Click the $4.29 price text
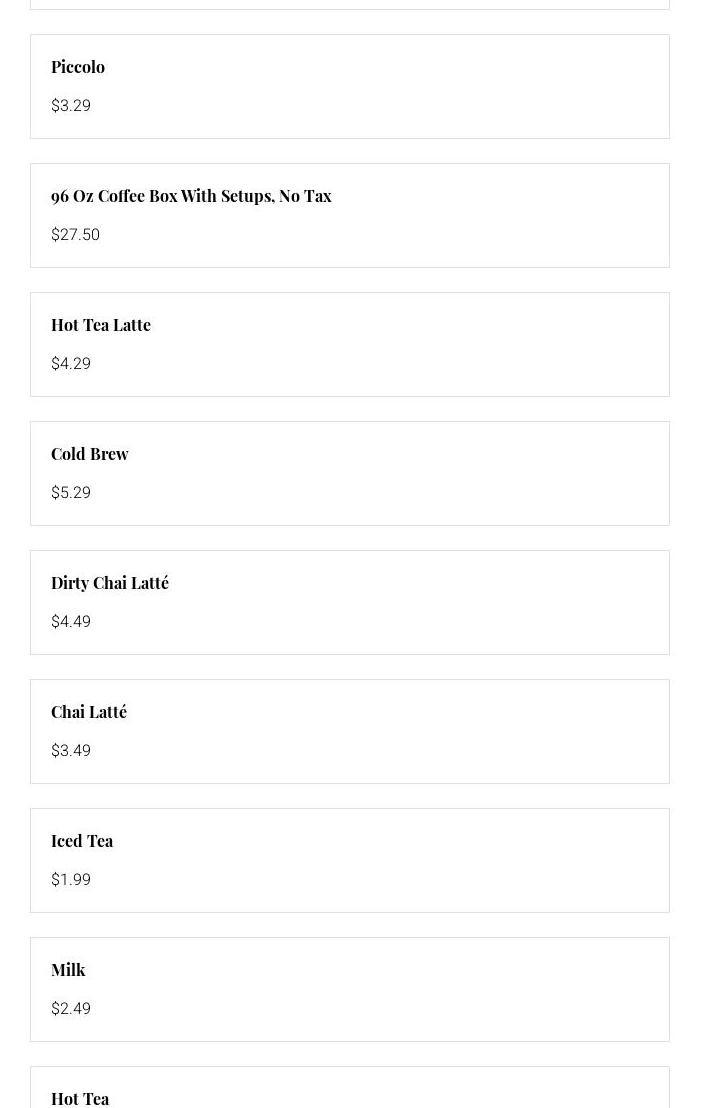The image size is (705, 1108). click(71, 364)
